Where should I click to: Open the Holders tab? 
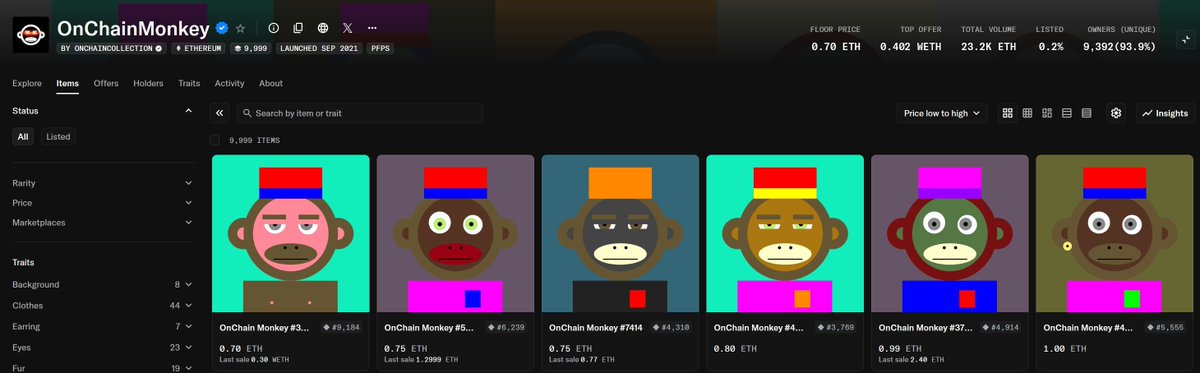click(148, 83)
